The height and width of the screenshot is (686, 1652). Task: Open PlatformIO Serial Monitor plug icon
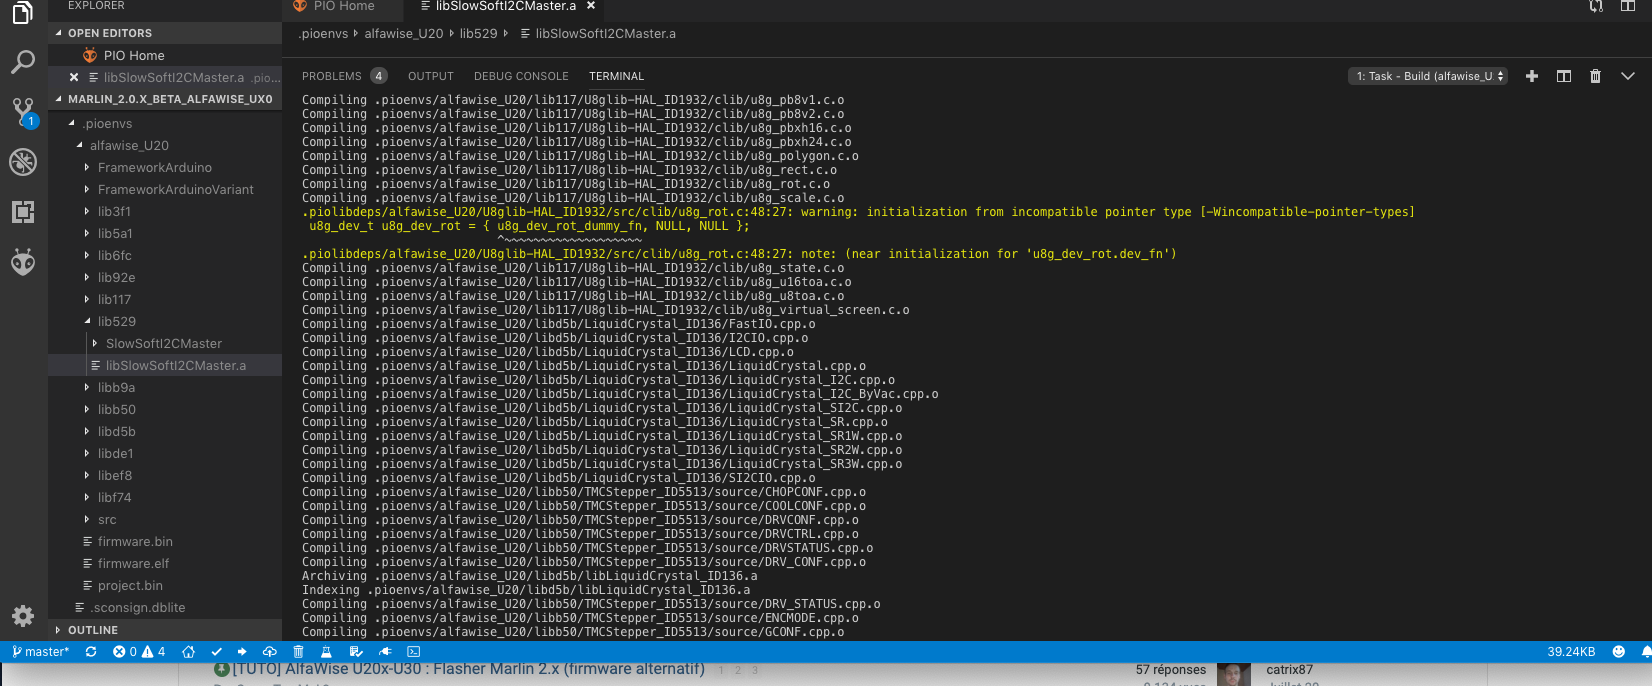click(x=385, y=652)
